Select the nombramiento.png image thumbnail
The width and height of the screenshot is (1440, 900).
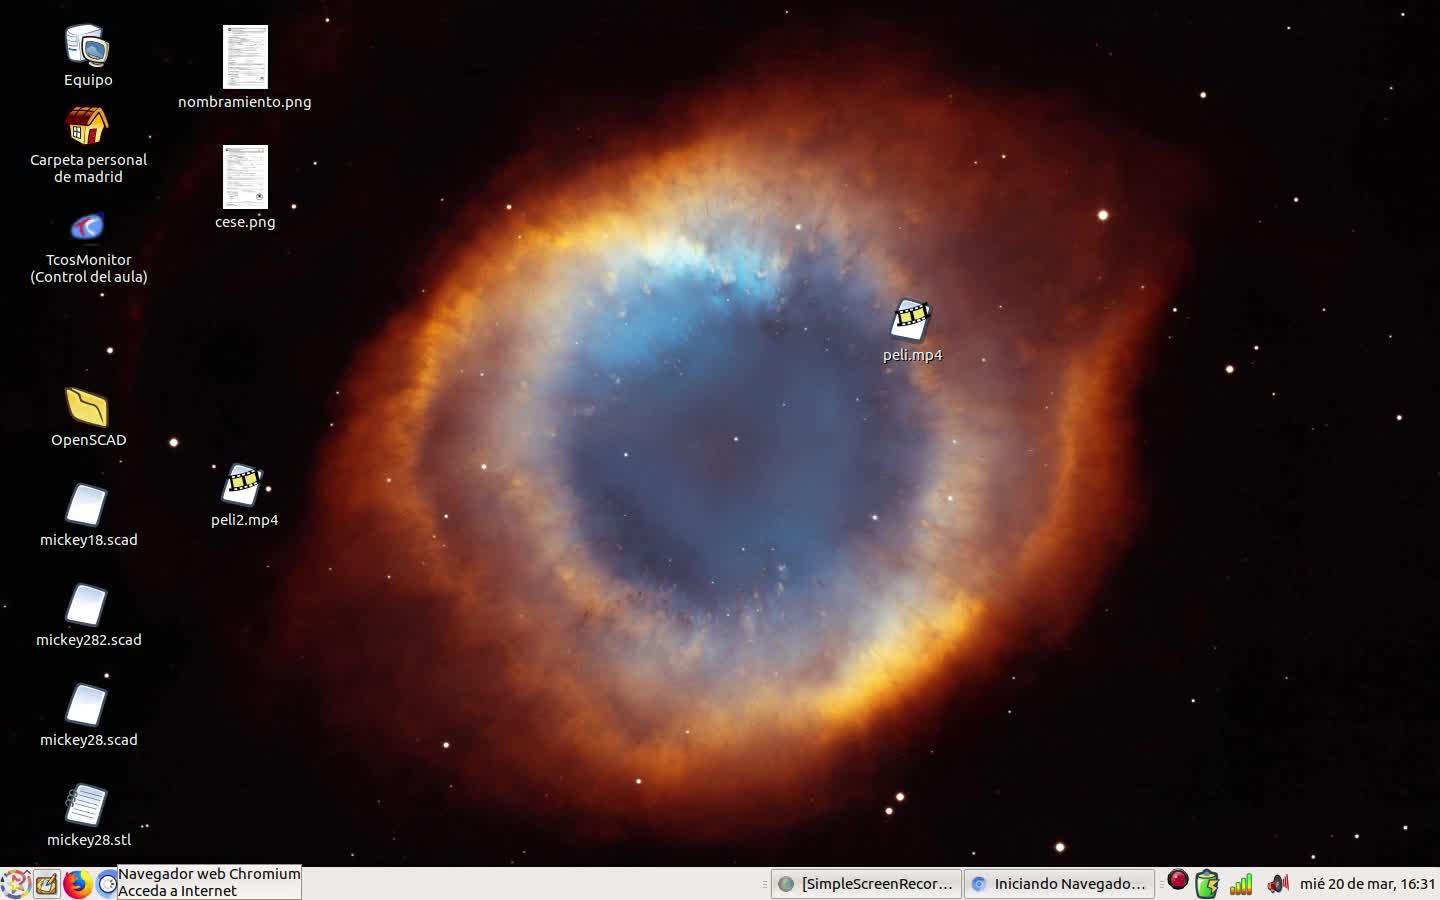245,58
